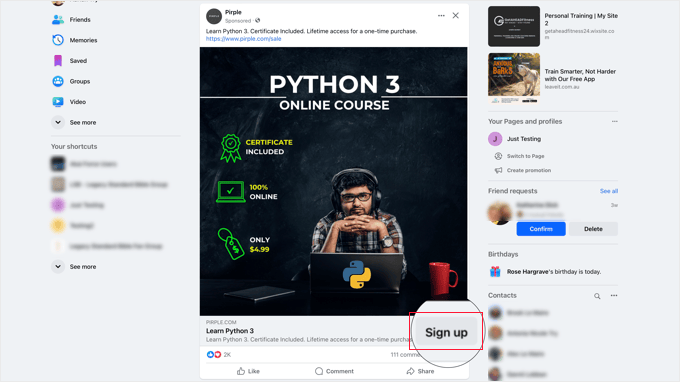
Task: Open the Groups icon in sidebar
Action: pos(58,81)
